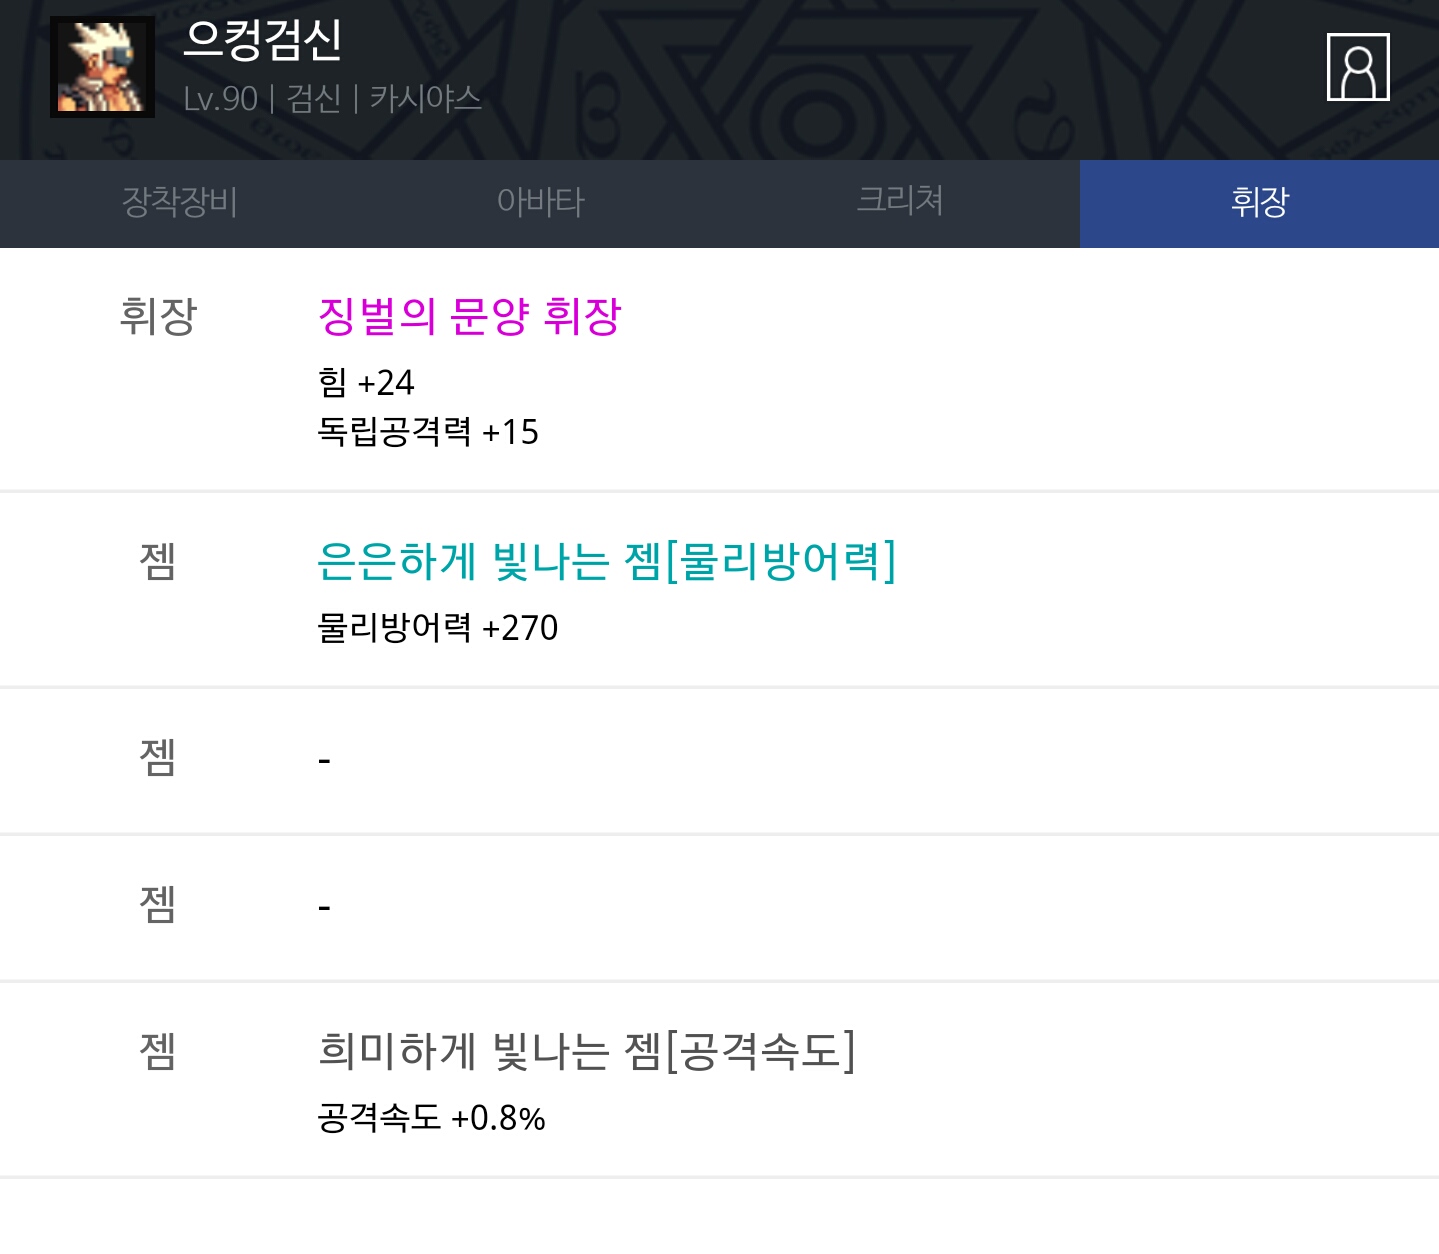Click the fourth 젬 row label

tap(158, 1051)
